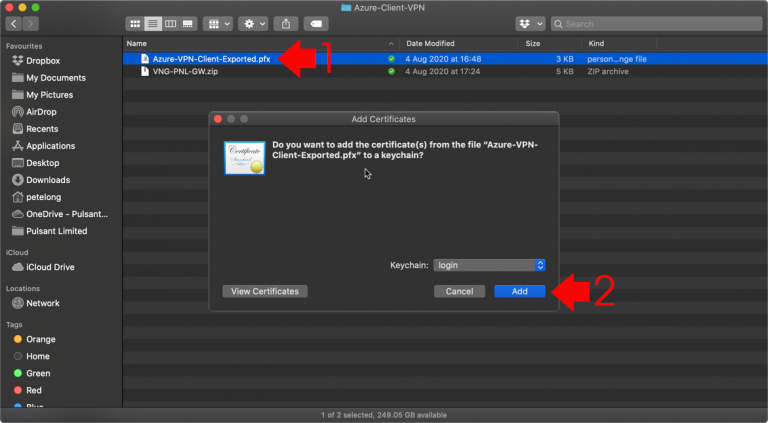The image size is (768, 423).
Task: Open iCloud Drive in sidebar
Action: pyautogui.click(x=50, y=267)
